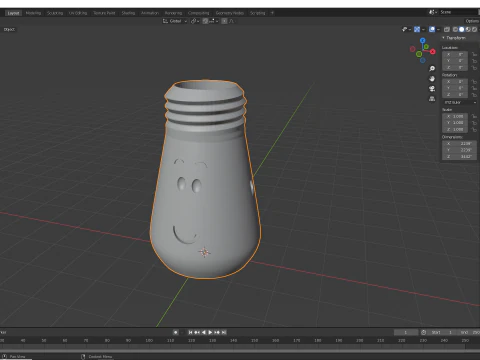Lock the Location X with padlock icon
Screen dimensions: 480x360
tap(474, 54)
